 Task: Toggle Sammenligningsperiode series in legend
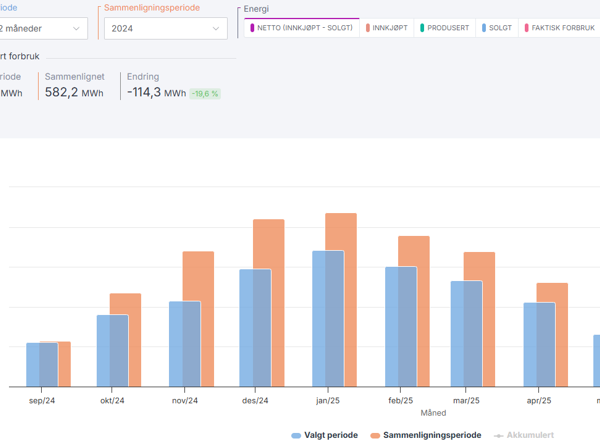431,435
